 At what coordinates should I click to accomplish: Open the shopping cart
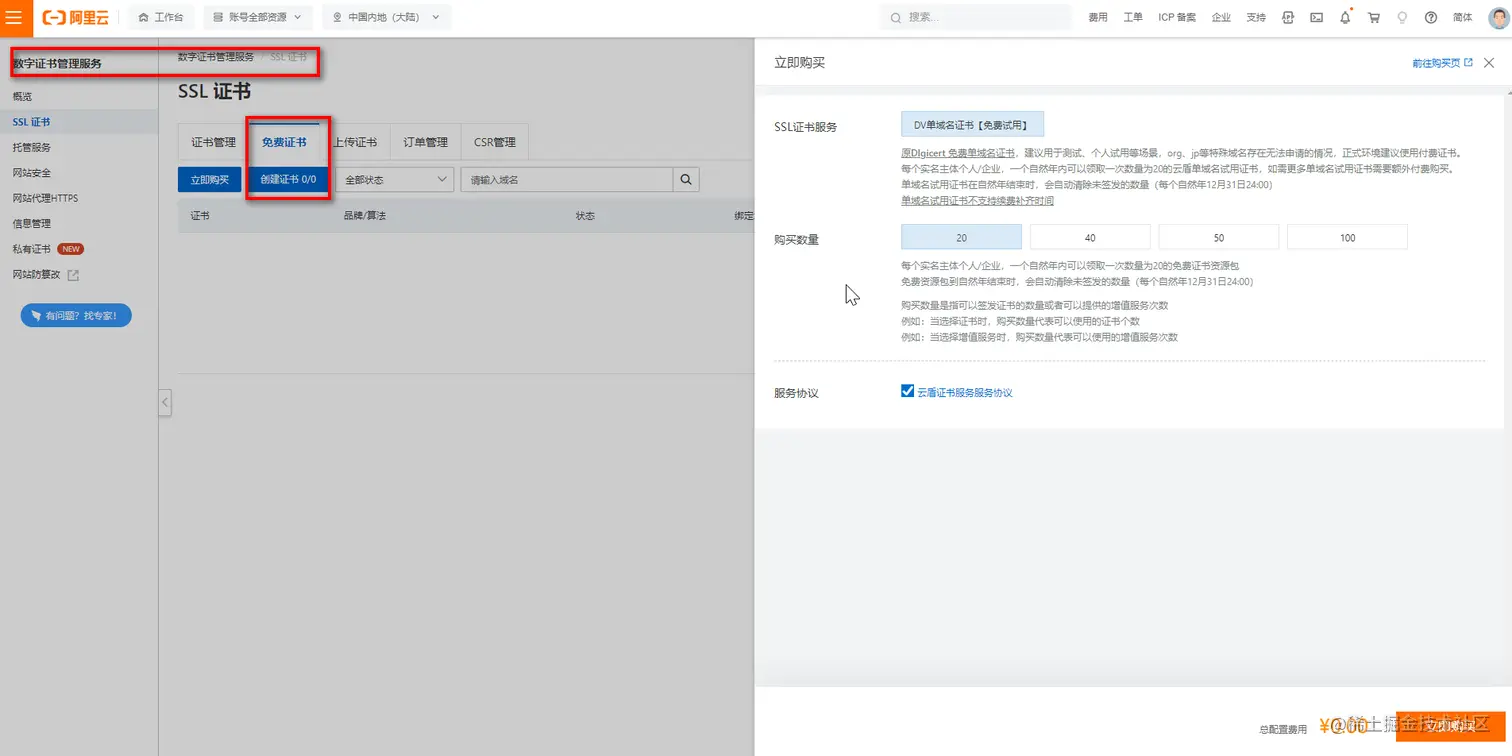click(1374, 17)
